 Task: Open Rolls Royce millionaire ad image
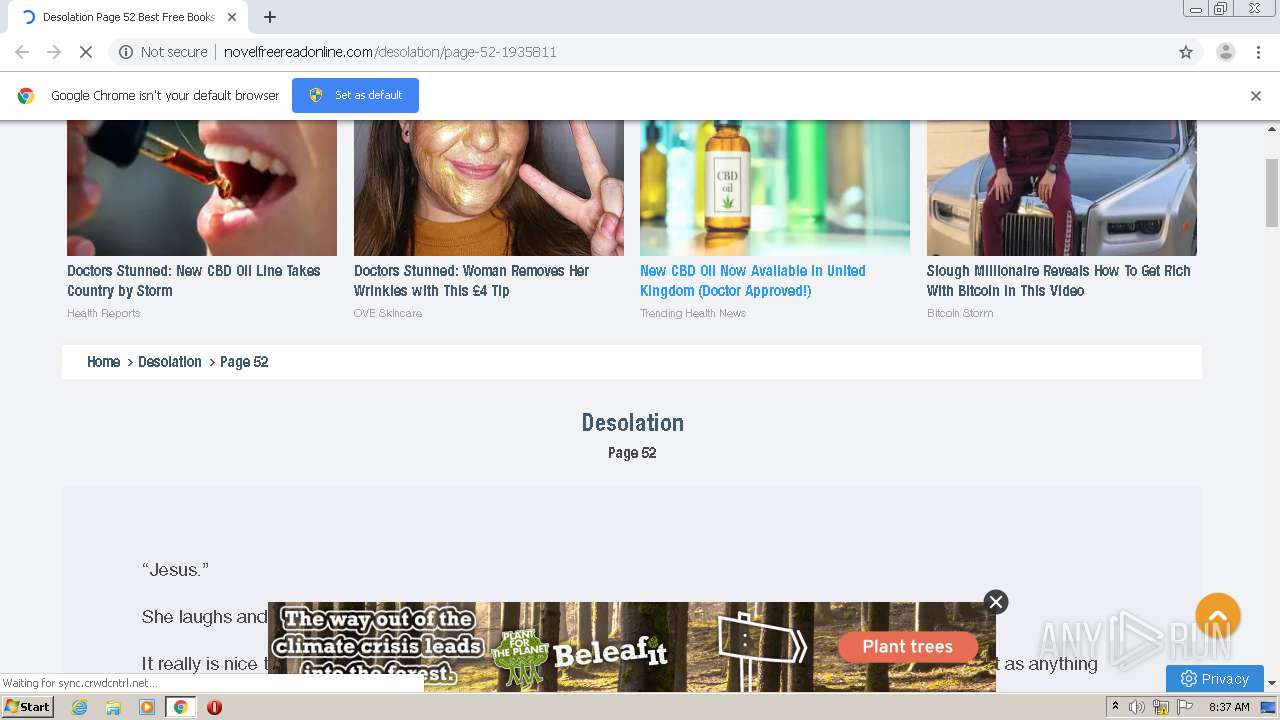tap(1062, 188)
